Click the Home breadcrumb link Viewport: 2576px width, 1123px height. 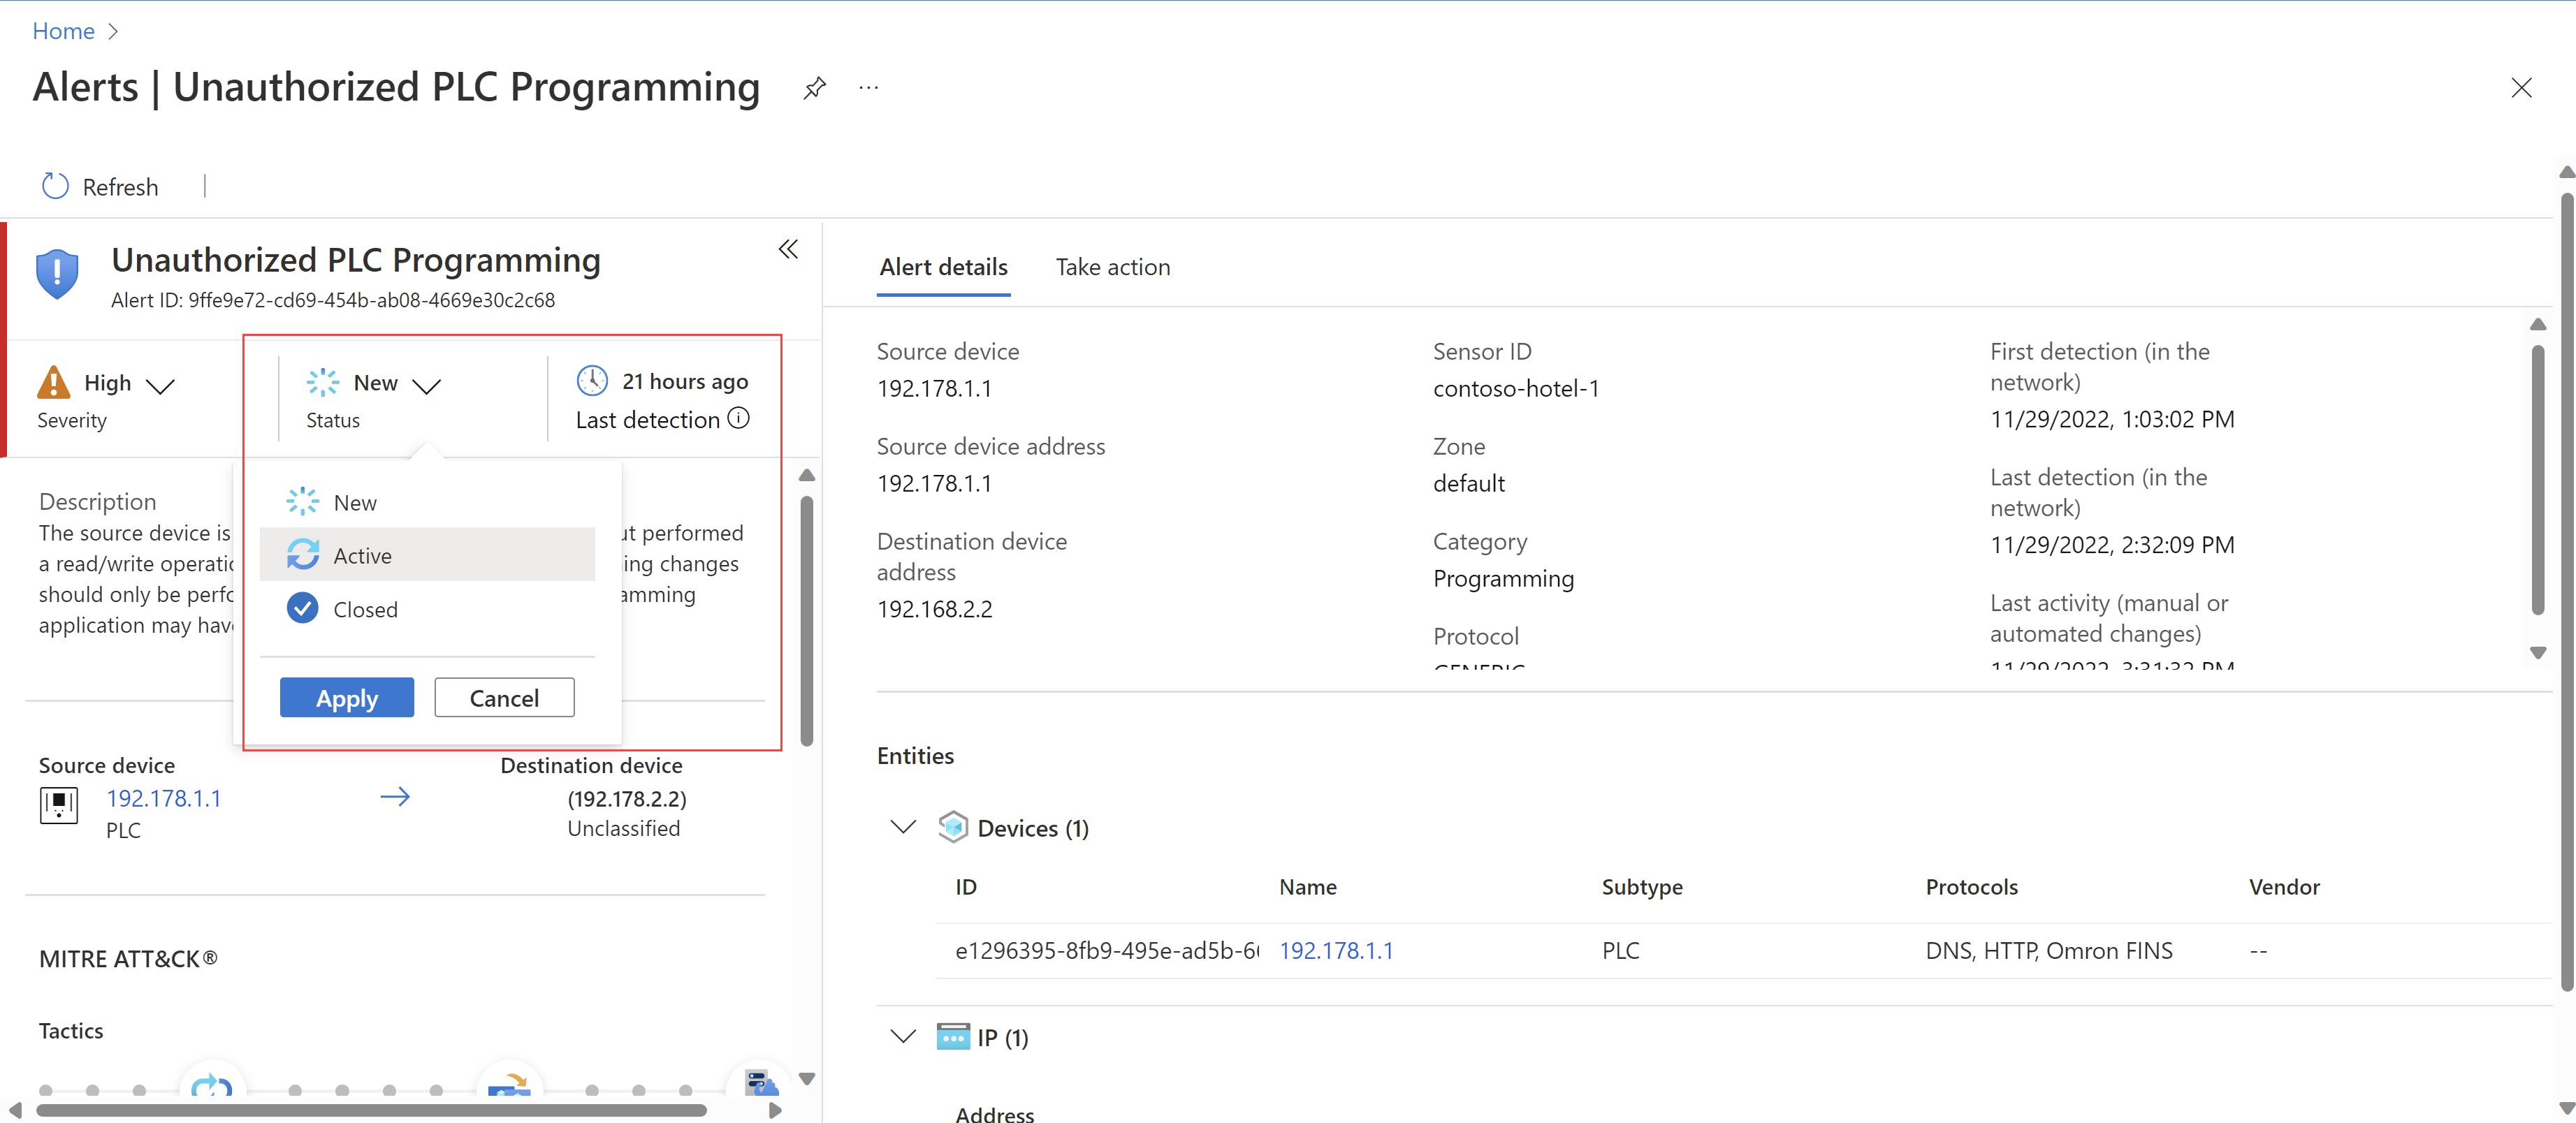pyautogui.click(x=63, y=31)
